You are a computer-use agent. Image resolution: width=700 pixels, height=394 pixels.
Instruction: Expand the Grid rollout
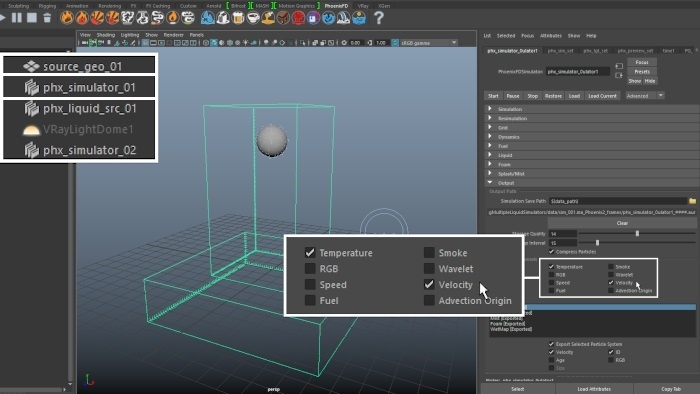click(x=592, y=128)
